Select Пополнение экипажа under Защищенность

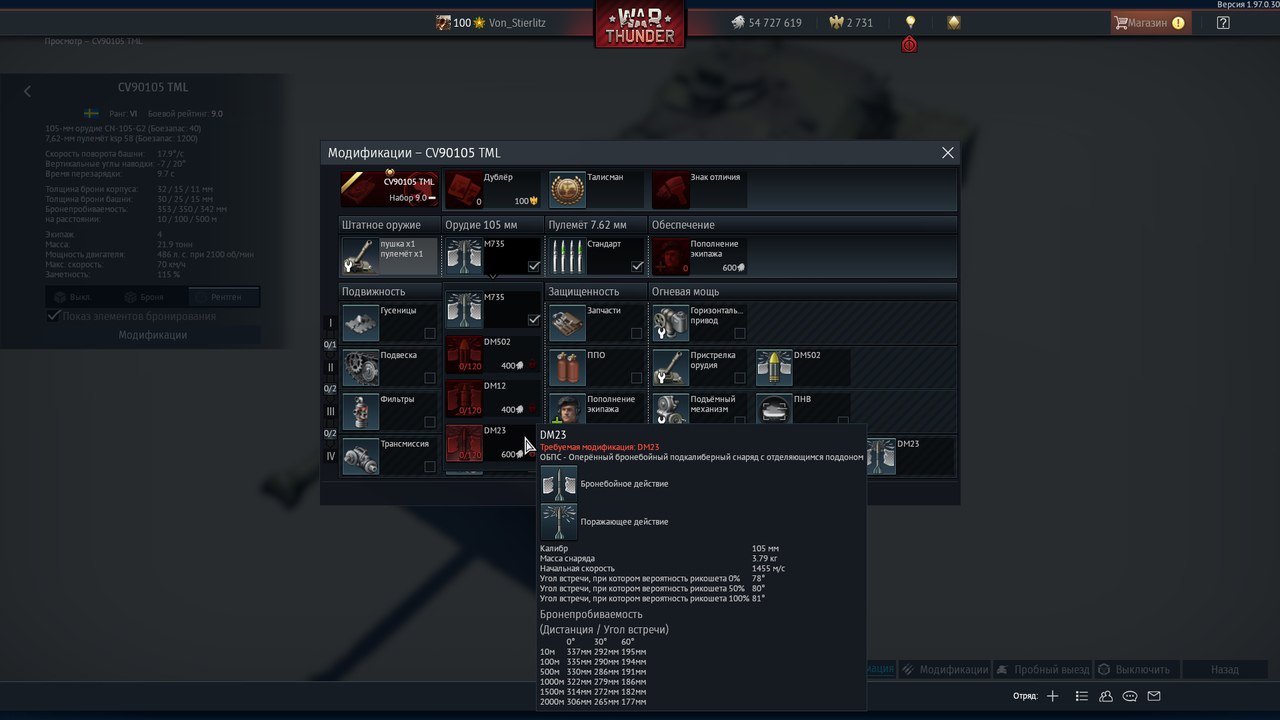(567, 408)
